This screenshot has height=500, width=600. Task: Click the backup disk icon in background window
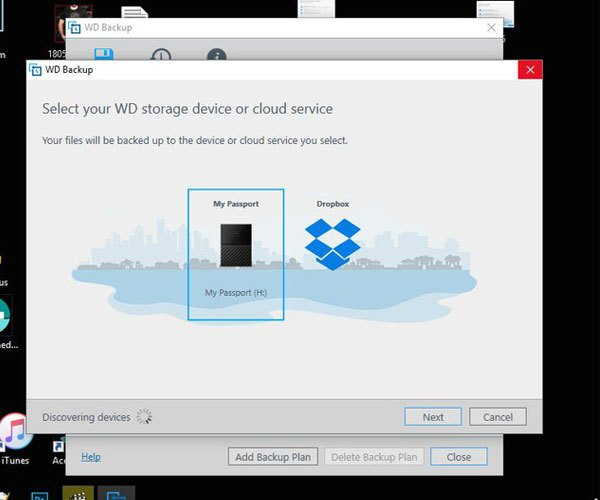(x=103, y=57)
